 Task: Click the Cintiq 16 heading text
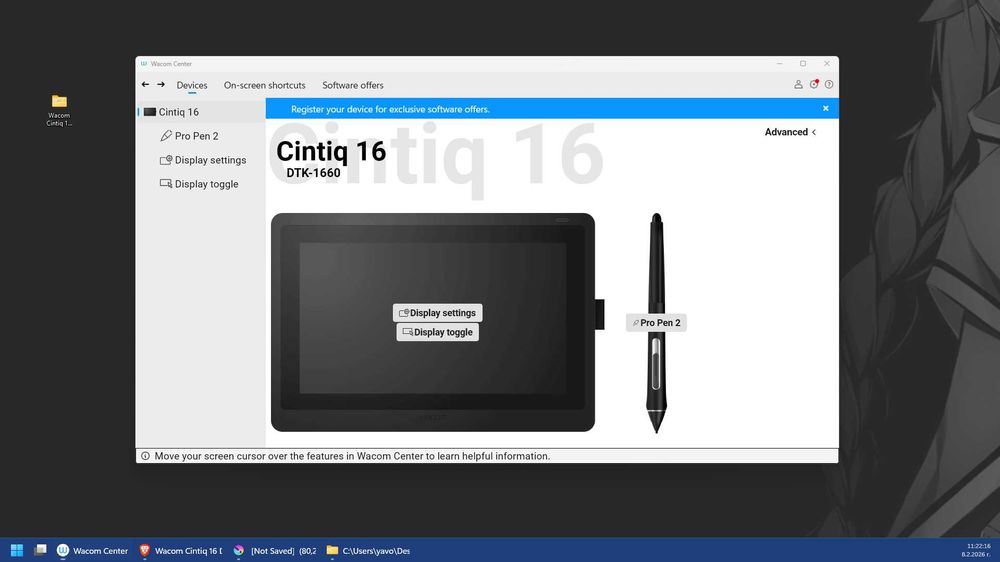[331, 151]
